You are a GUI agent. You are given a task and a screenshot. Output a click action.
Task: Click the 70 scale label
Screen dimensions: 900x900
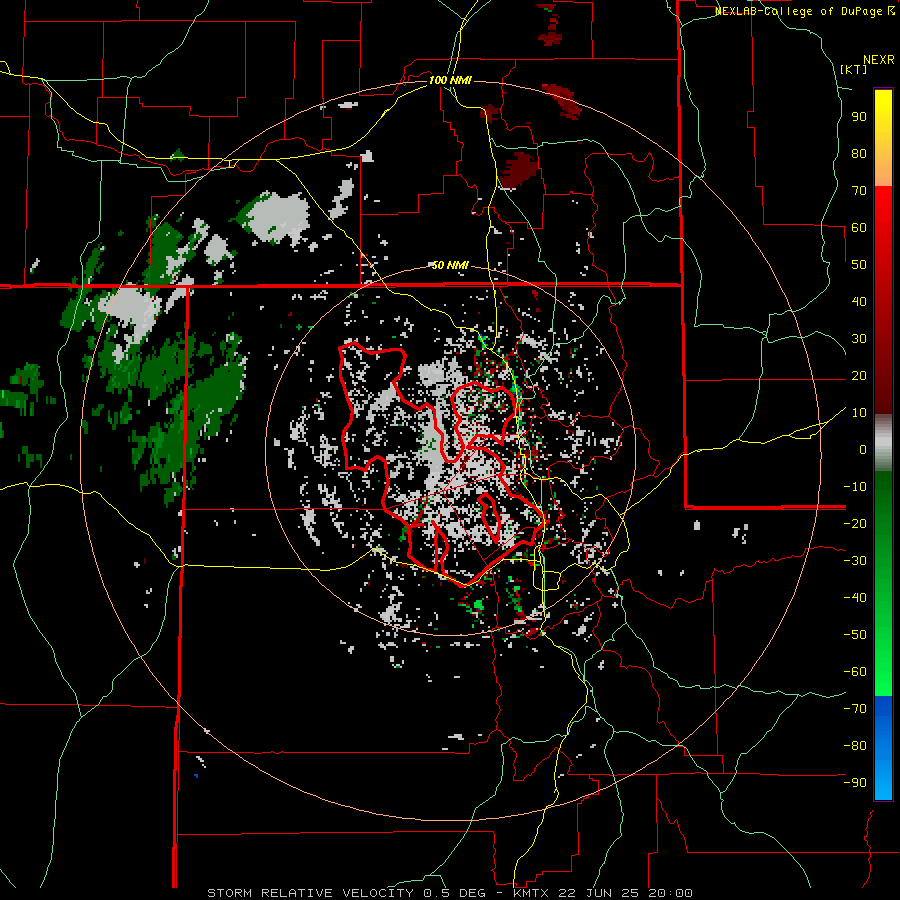(x=859, y=191)
